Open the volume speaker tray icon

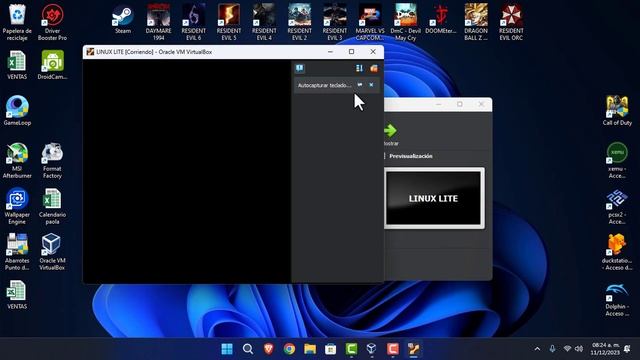(x=579, y=349)
